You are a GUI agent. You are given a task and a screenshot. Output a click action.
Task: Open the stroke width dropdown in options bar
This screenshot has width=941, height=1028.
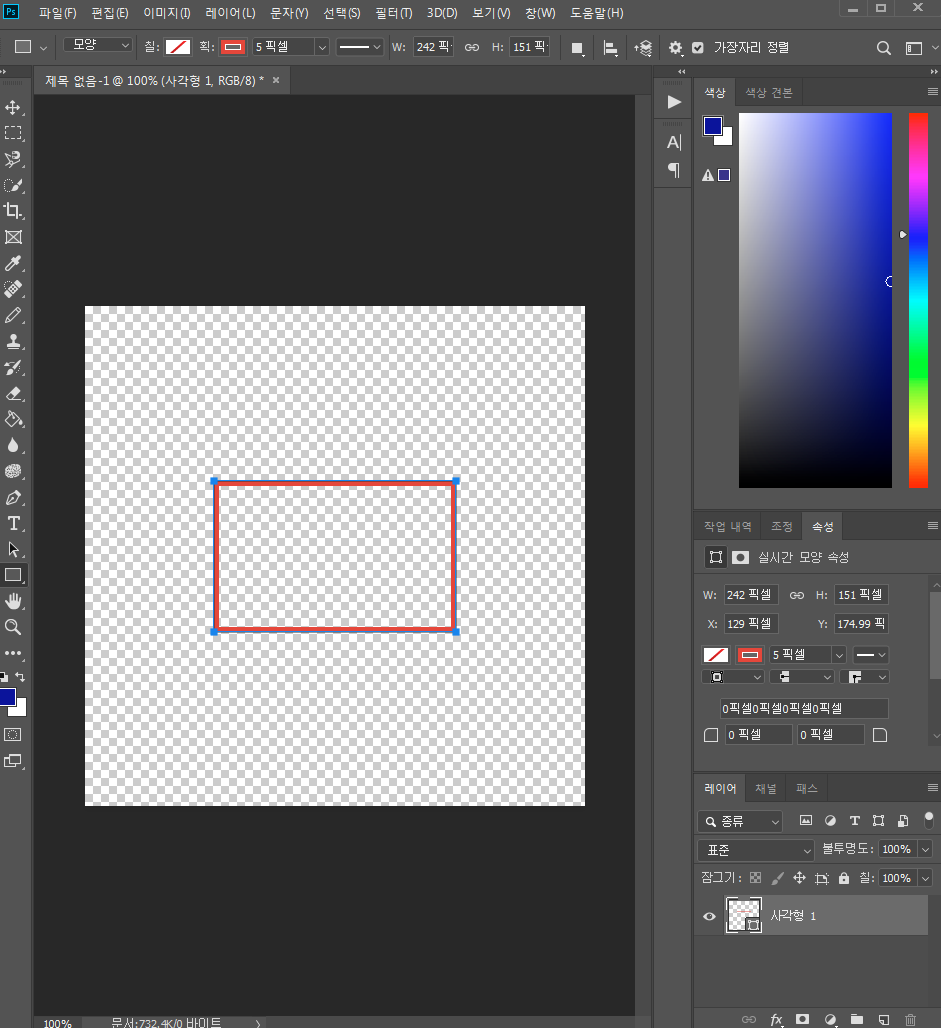[322, 47]
